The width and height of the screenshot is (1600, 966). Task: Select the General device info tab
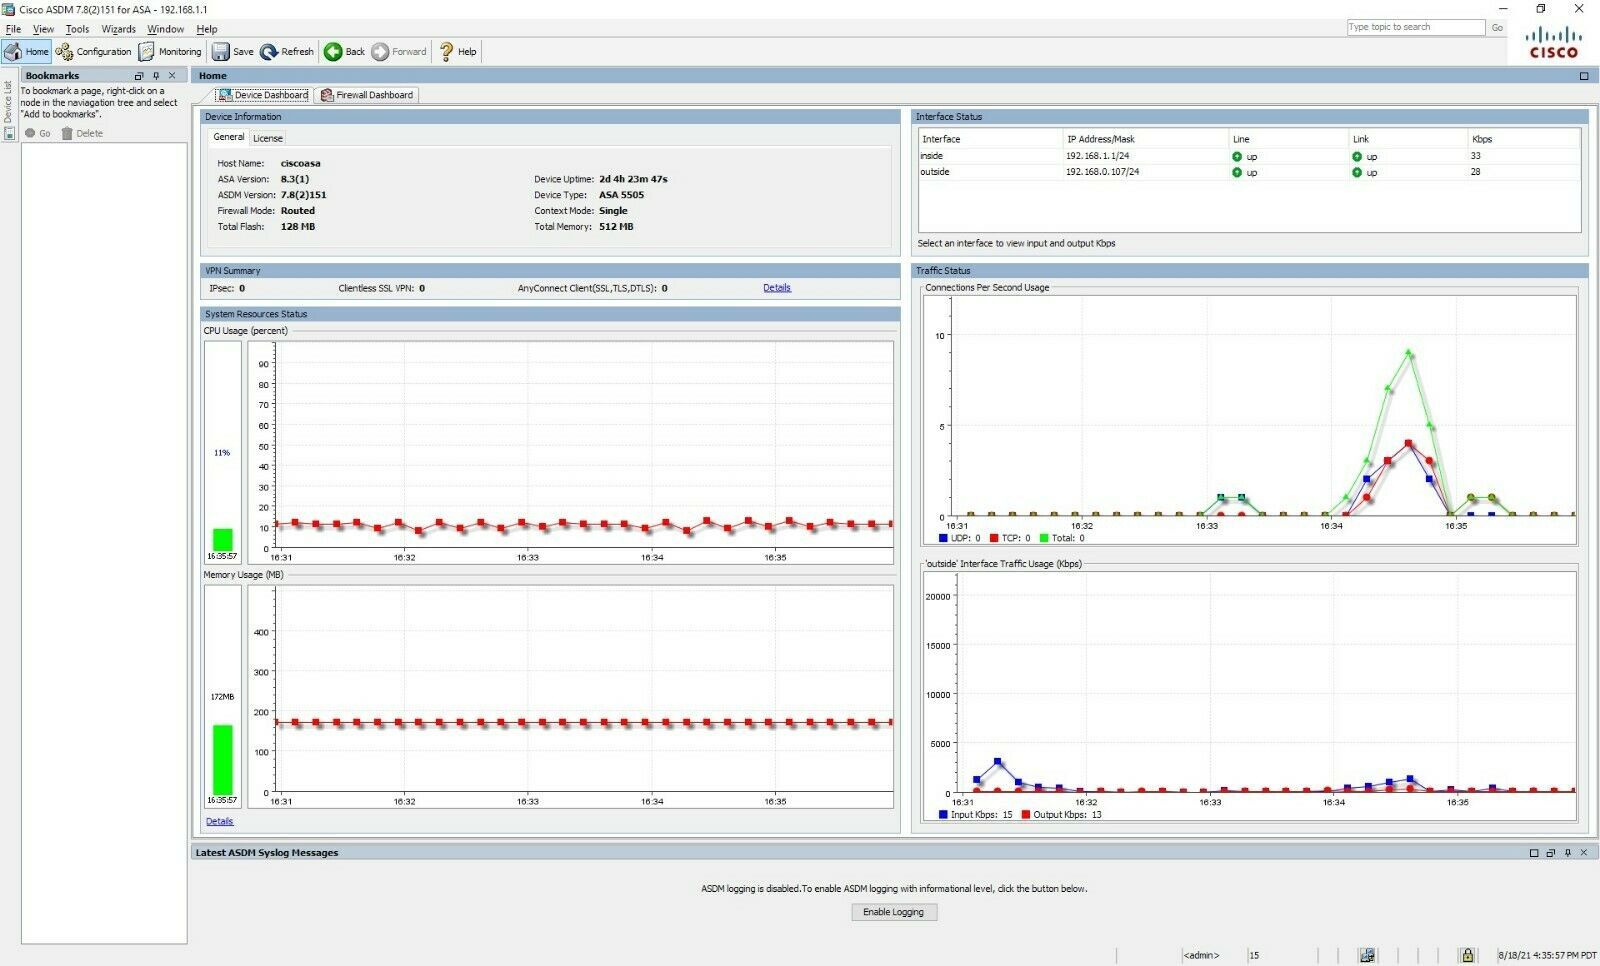coord(228,137)
